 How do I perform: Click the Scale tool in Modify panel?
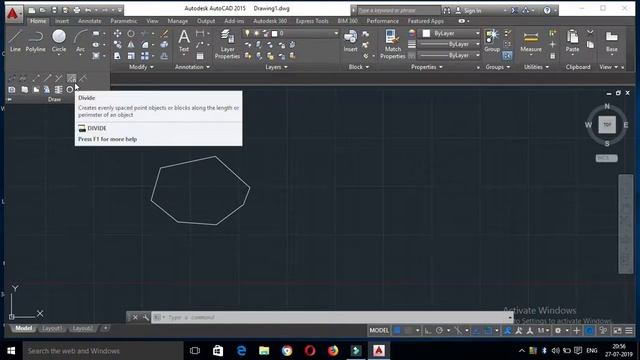click(x=131, y=56)
